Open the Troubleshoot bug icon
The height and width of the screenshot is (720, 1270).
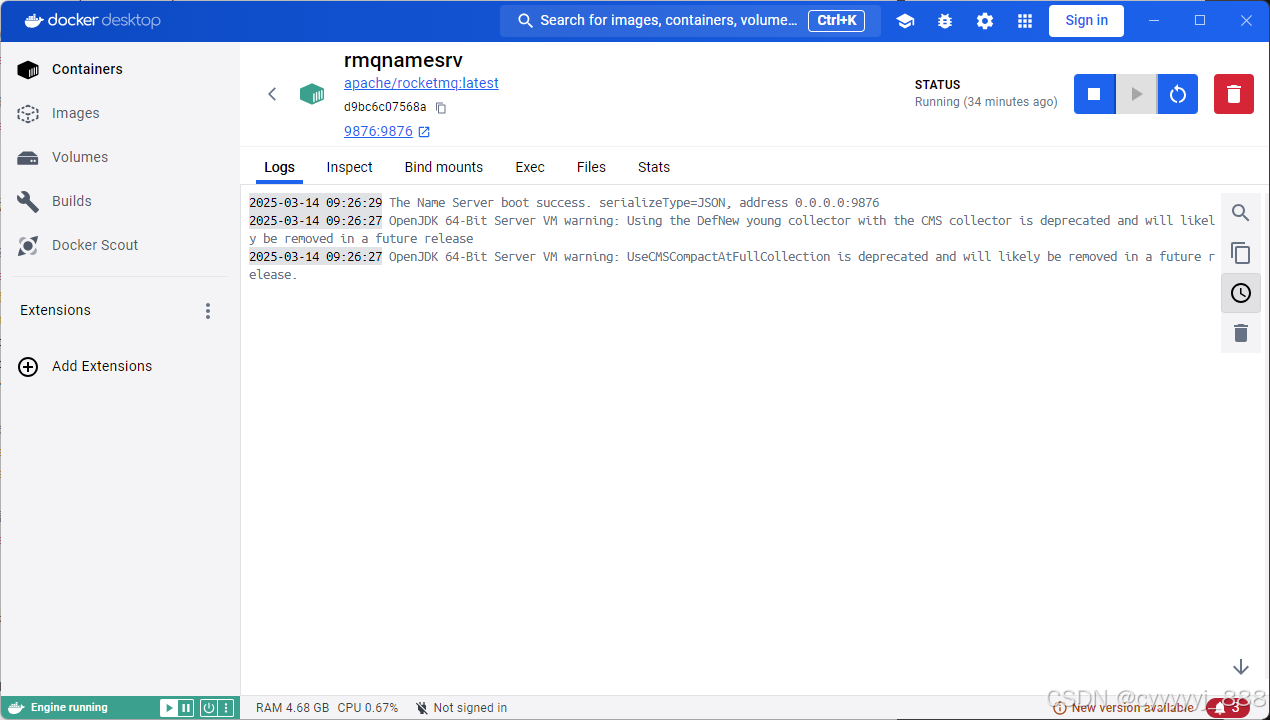click(x=944, y=20)
